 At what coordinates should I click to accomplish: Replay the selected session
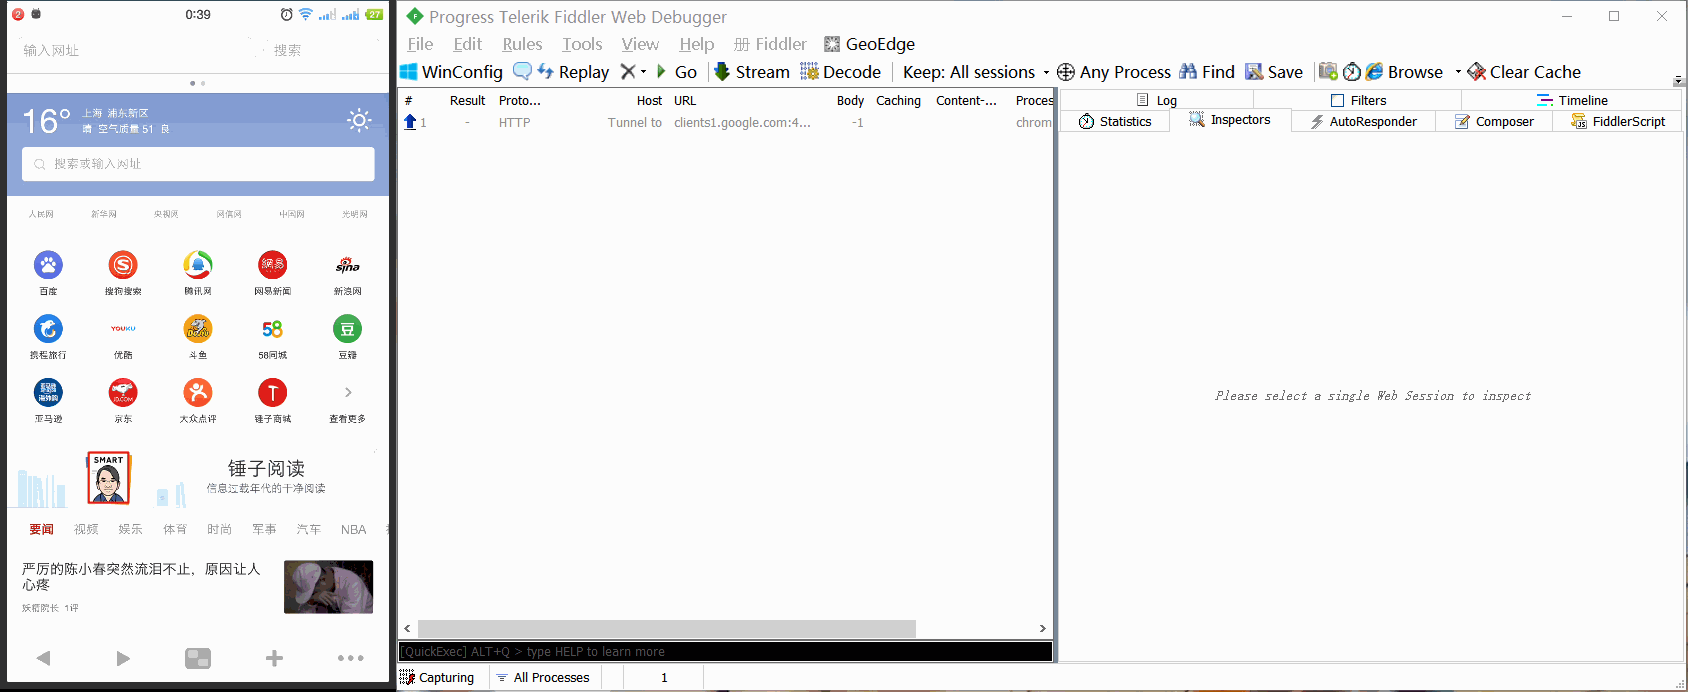[573, 72]
